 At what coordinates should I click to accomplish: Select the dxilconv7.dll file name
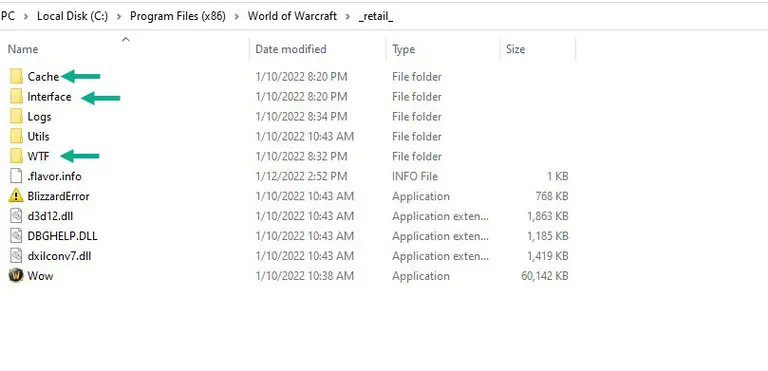(x=59, y=256)
